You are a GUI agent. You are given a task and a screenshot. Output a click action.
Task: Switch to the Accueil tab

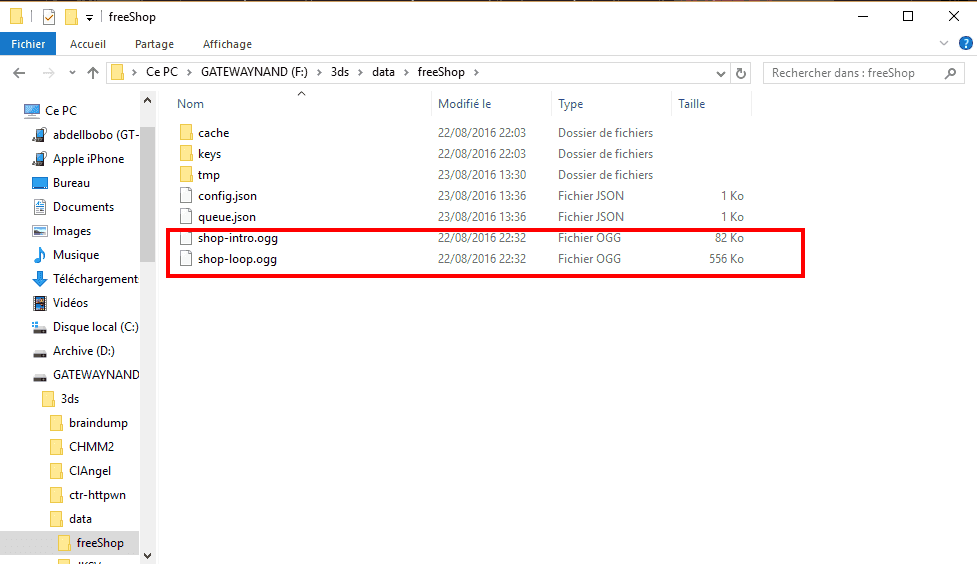pos(88,44)
